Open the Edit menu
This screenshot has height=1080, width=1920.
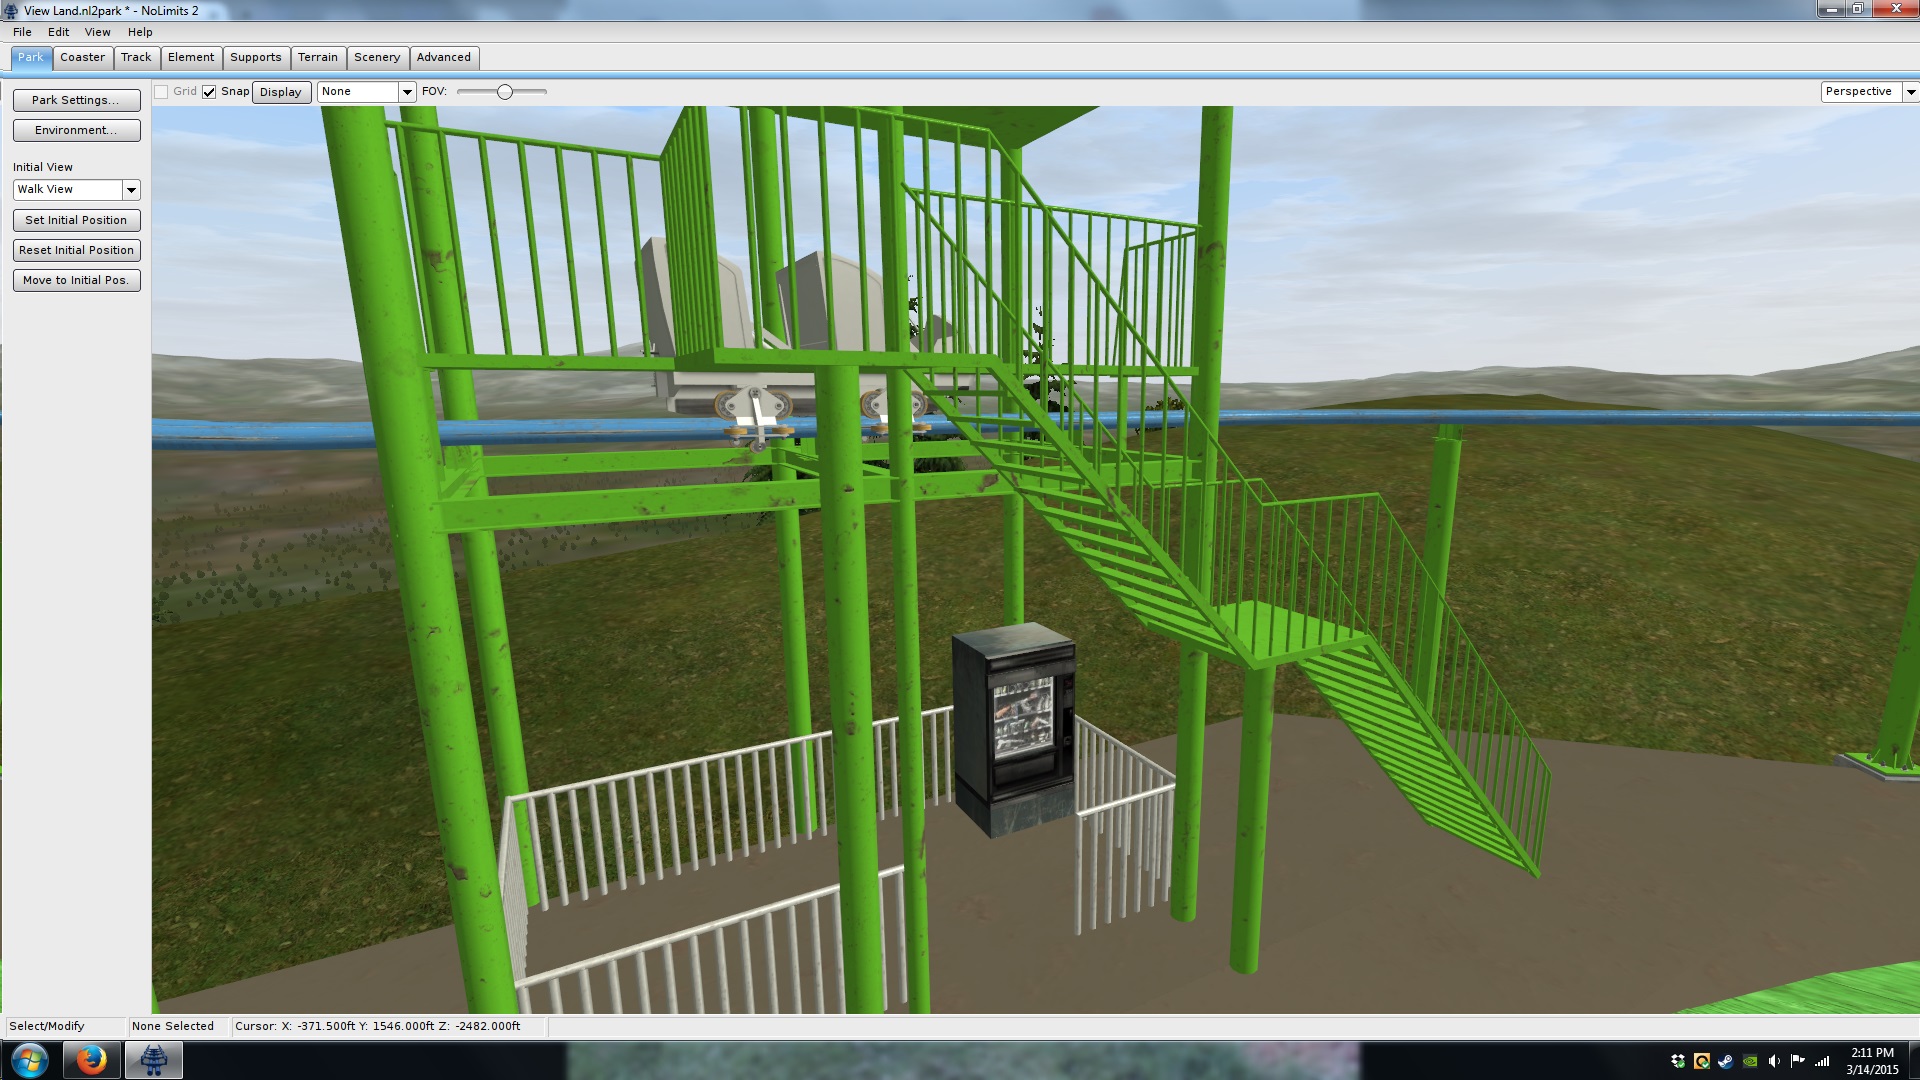tap(58, 32)
